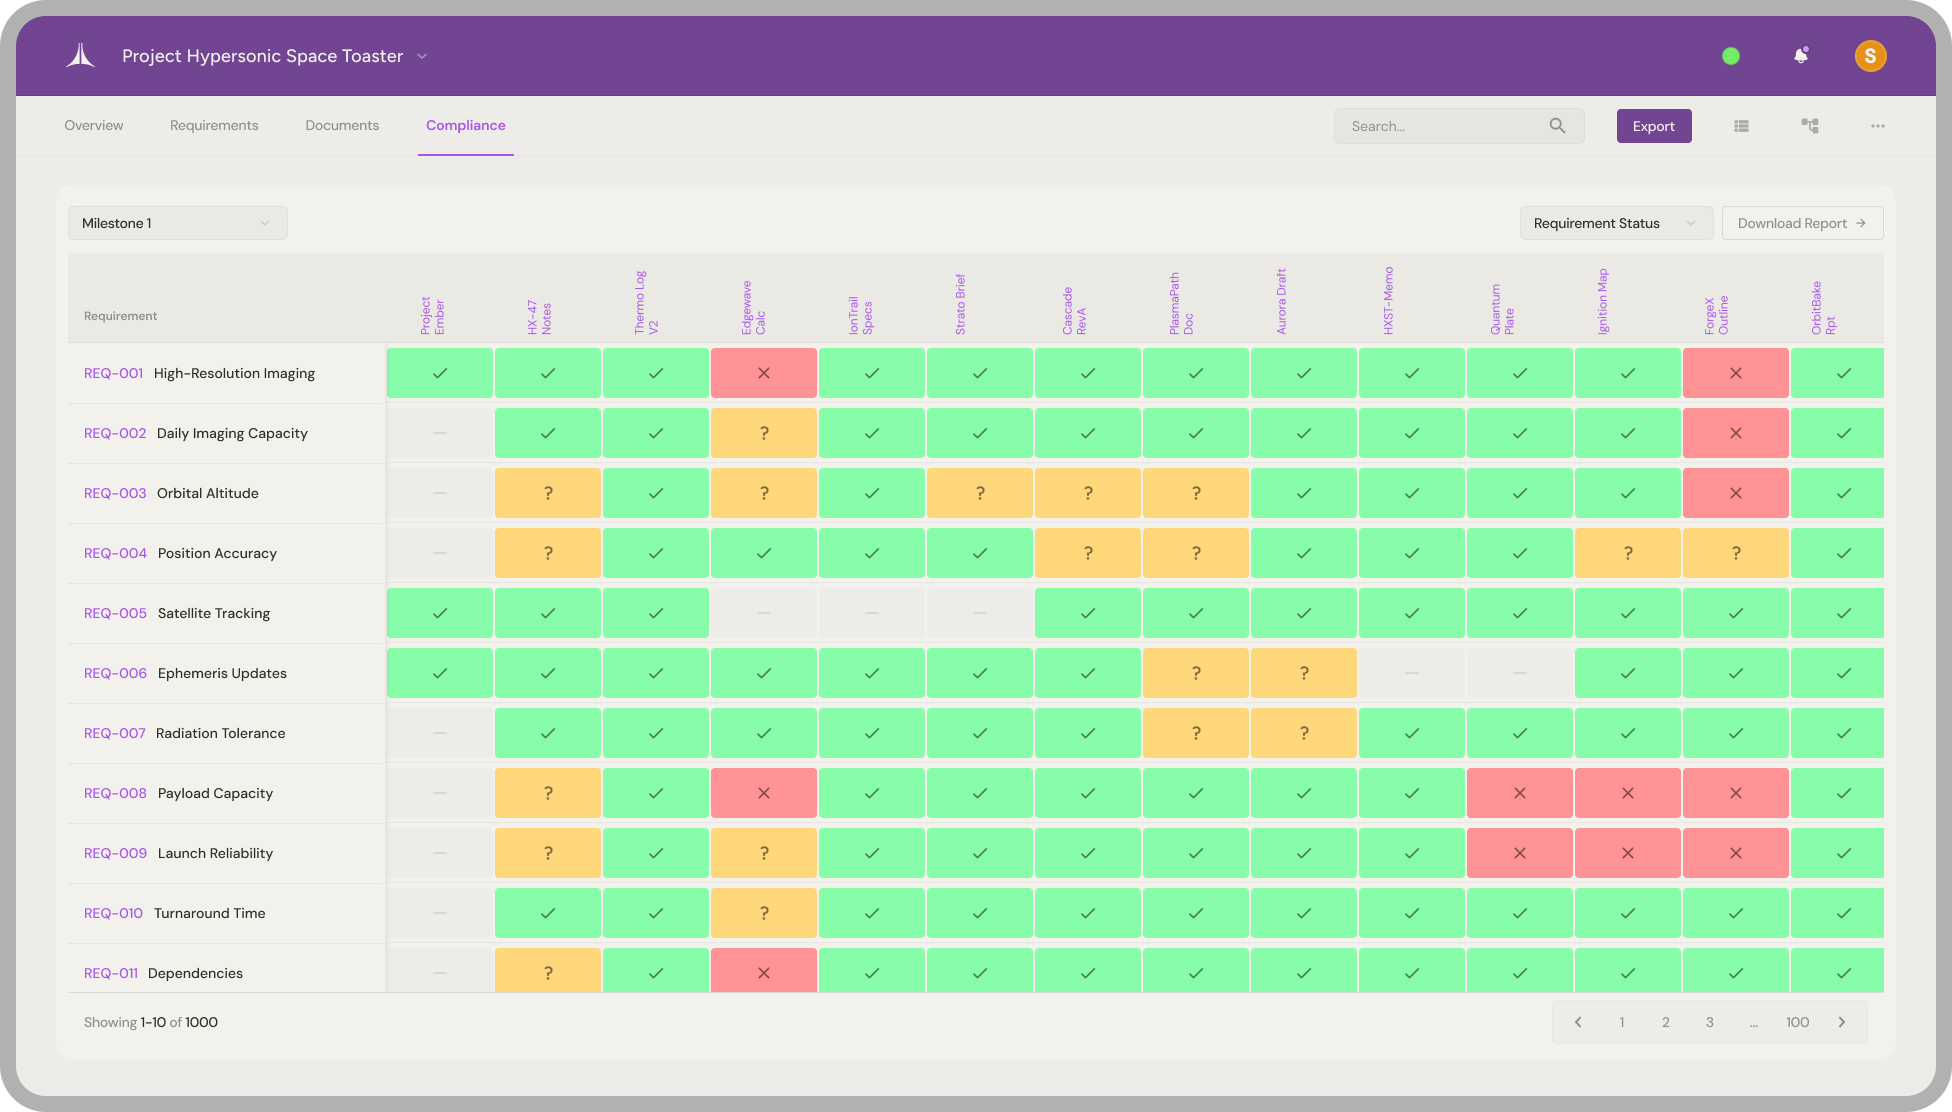Viewport: 1952px width, 1112px height.
Task: Switch to the Requirements tab
Action: tap(214, 125)
